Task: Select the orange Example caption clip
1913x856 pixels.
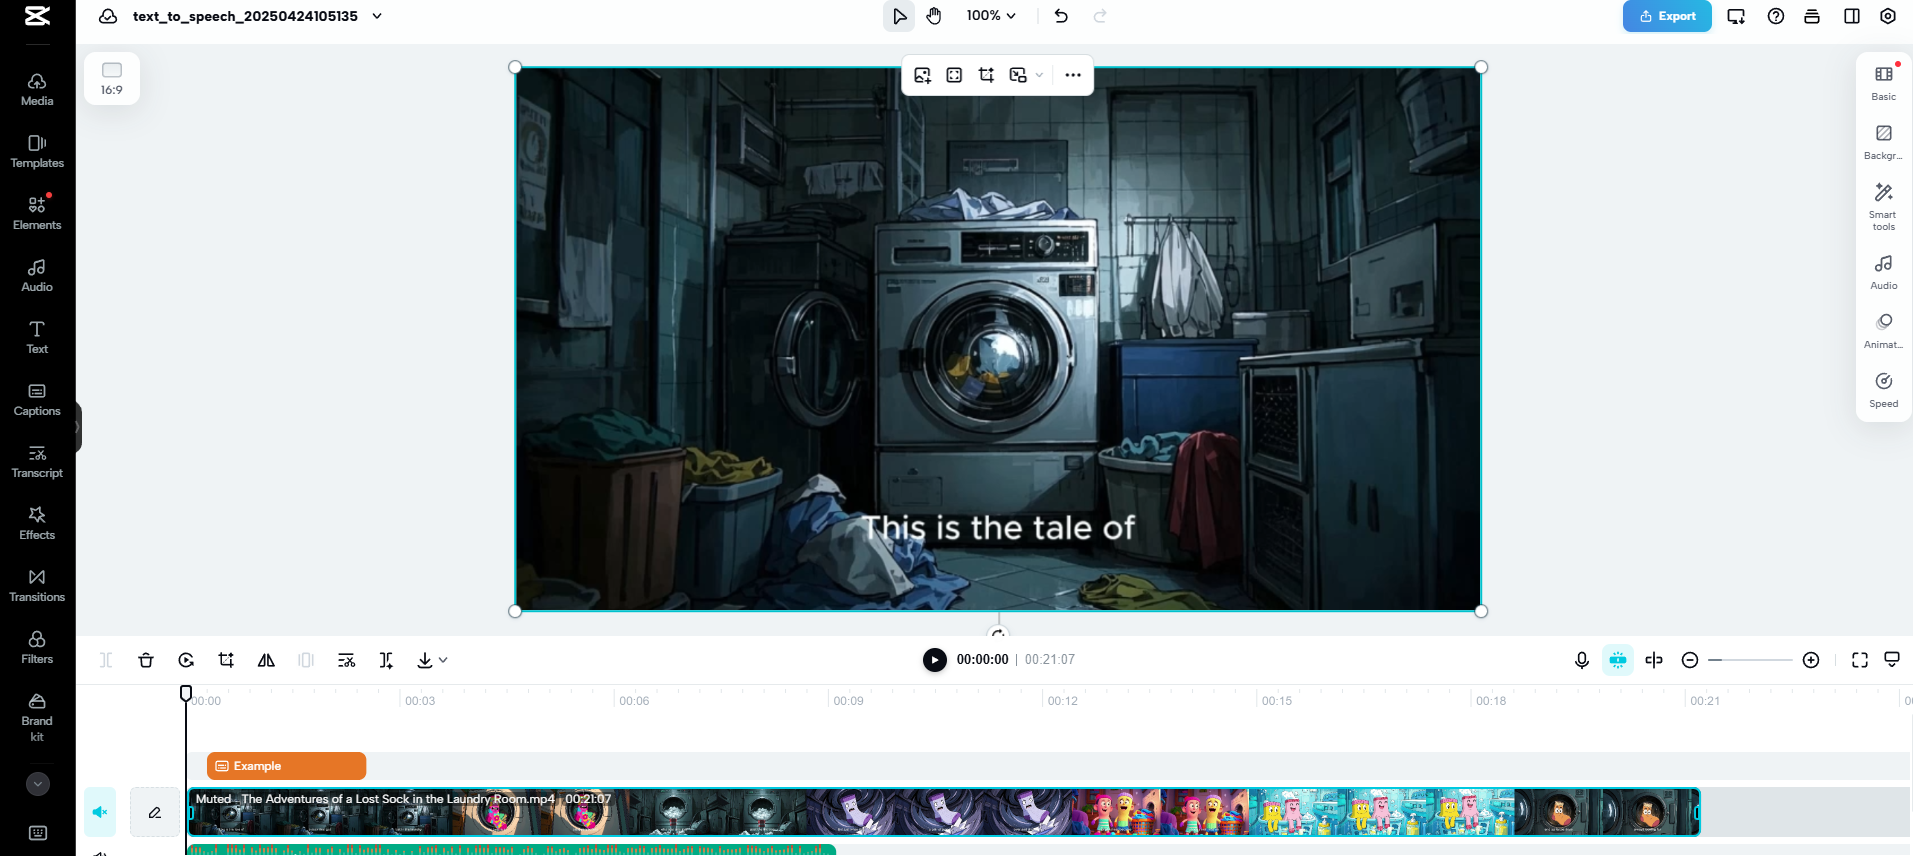Action: [x=286, y=766]
